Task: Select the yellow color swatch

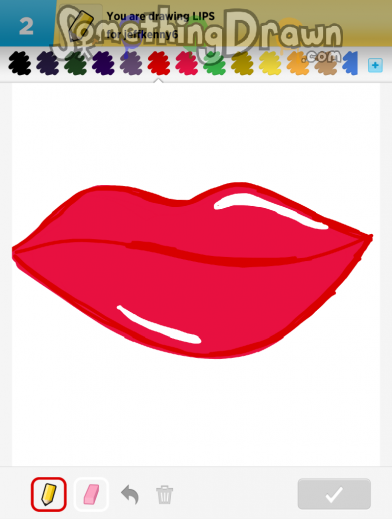Action: [270, 63]
